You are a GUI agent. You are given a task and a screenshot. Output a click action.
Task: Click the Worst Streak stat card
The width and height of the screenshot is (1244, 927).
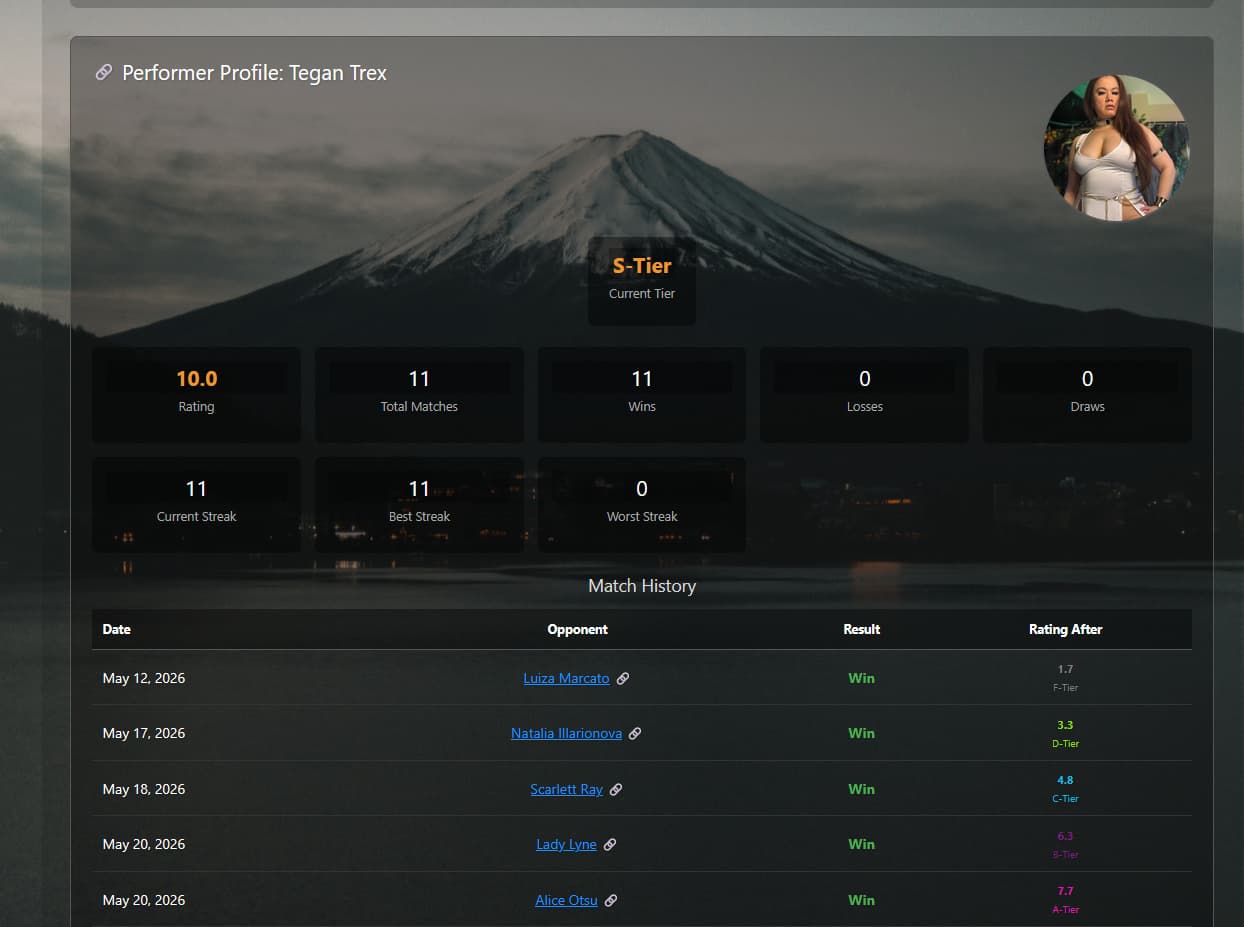tap(642, 504)
